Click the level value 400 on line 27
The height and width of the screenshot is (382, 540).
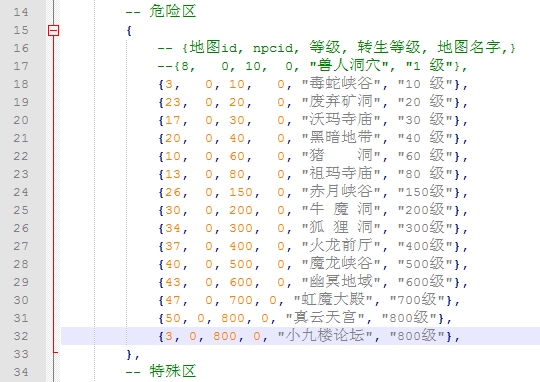click(x=241, y=246)
